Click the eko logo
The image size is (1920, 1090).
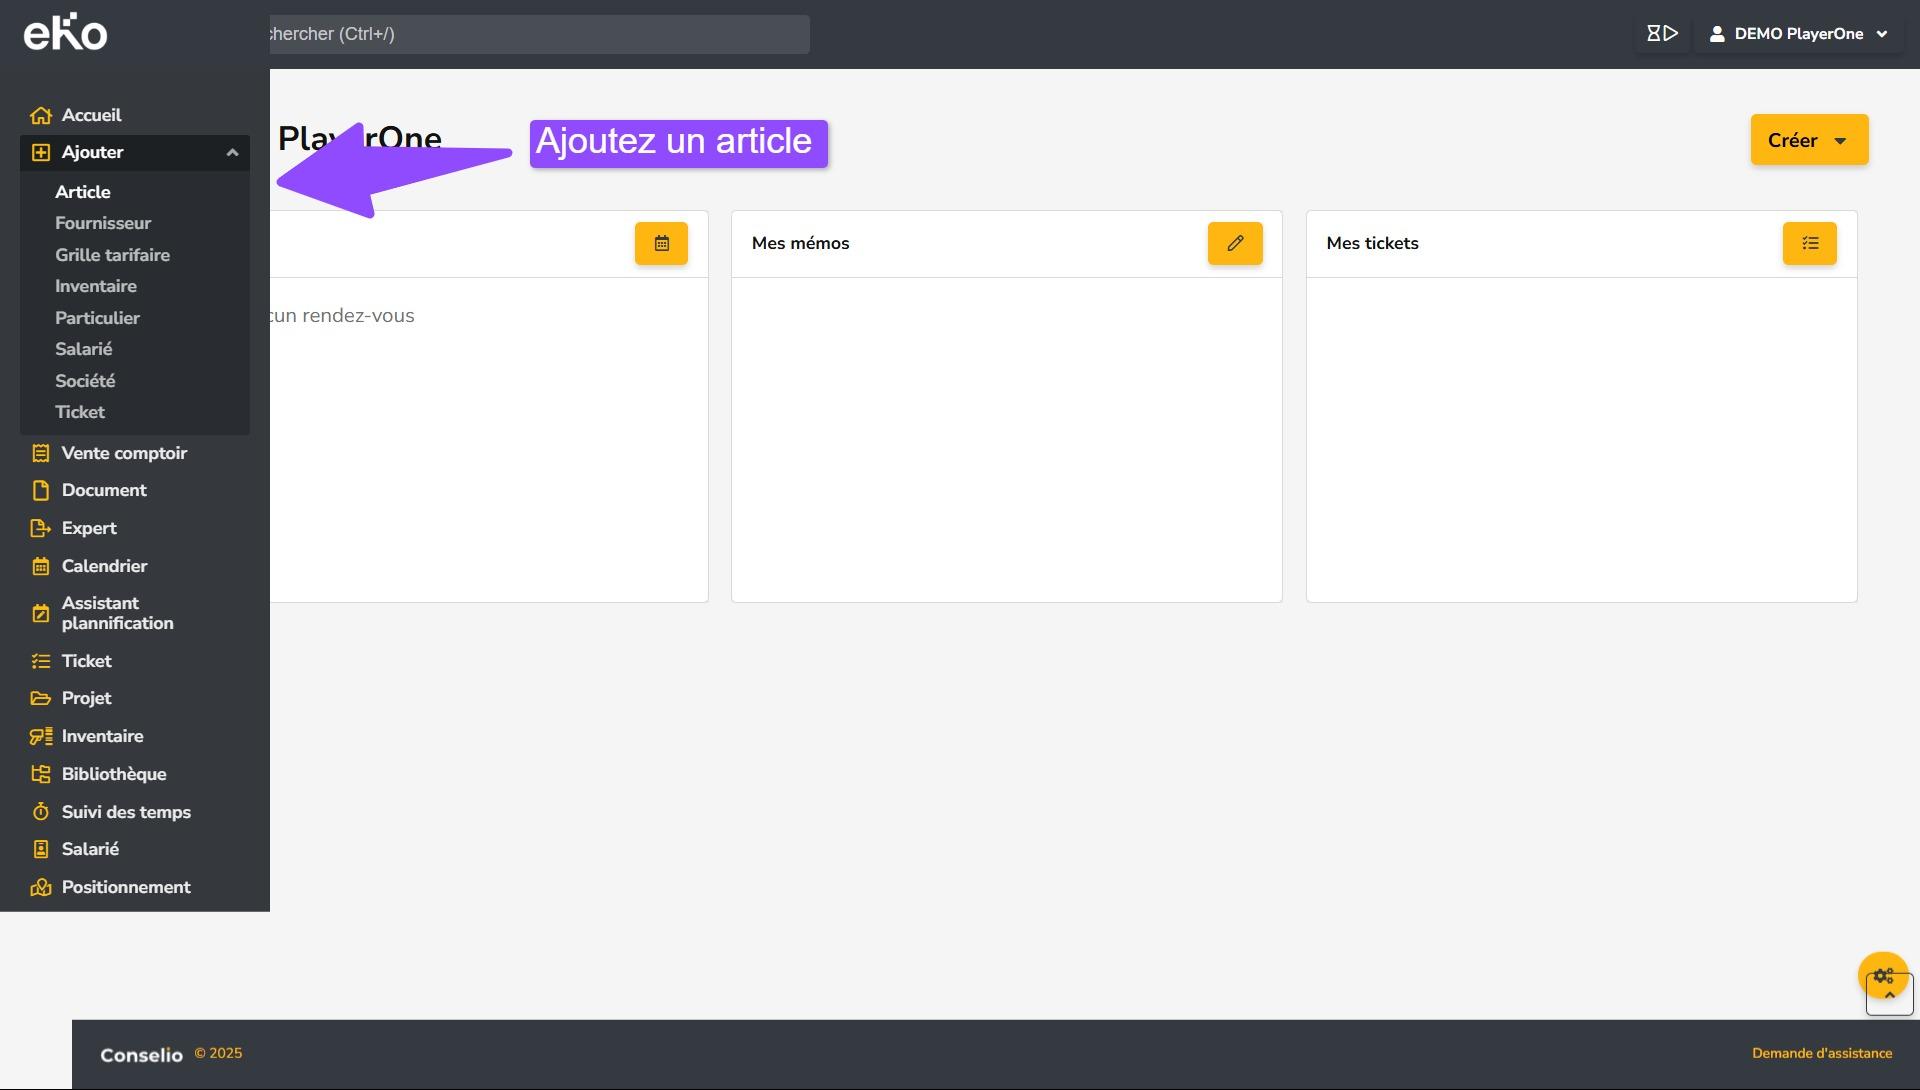point(65,34)
